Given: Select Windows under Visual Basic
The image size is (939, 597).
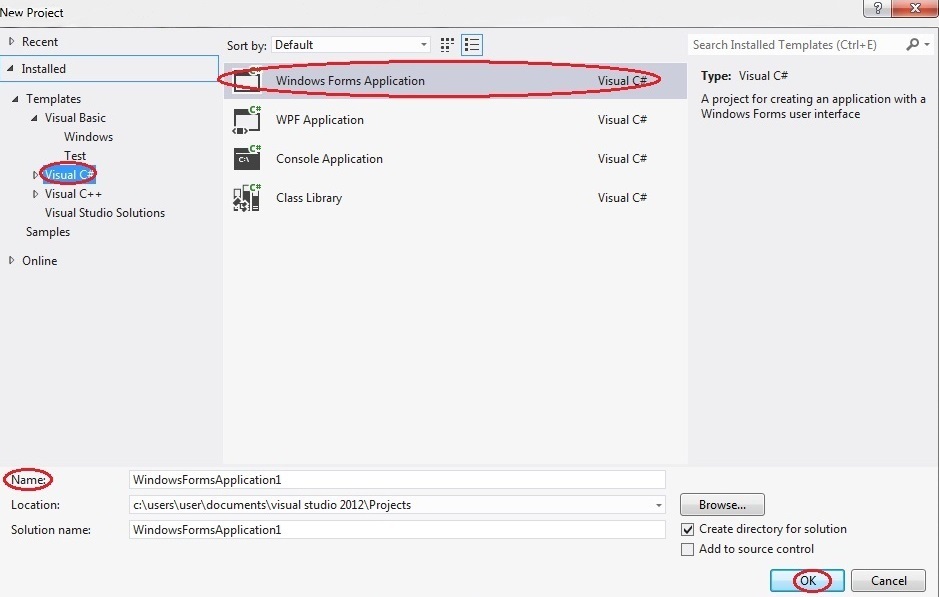Looking at the screenshot, I should click(x=88, y=137).
